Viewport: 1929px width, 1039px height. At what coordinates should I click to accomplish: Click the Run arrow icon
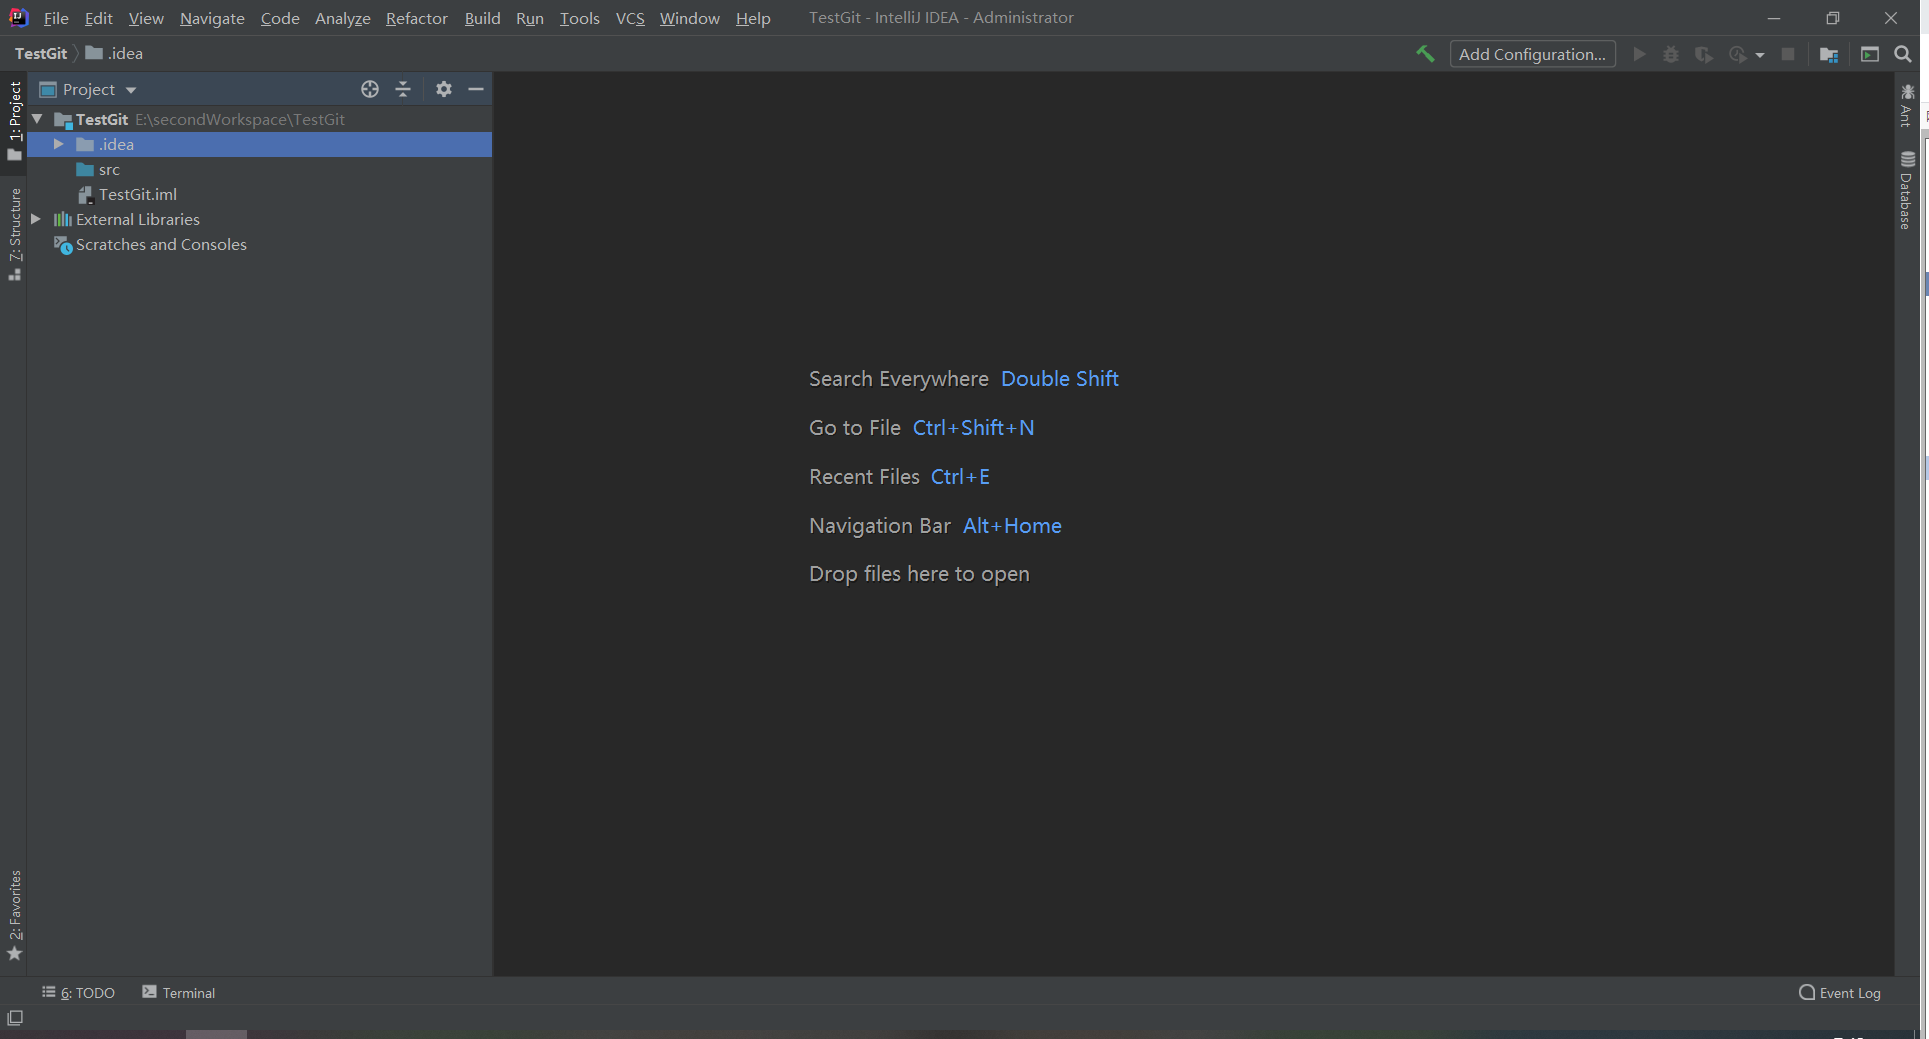1639,54
